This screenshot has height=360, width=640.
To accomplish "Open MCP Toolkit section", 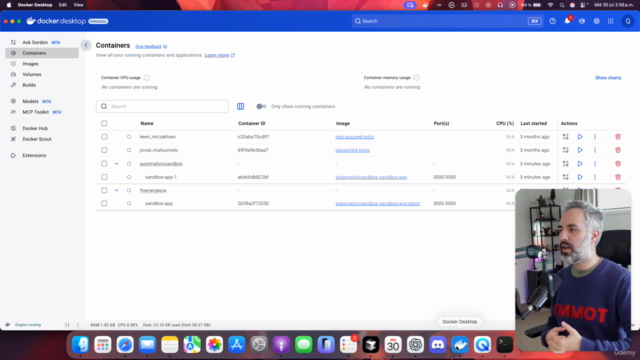I will (42, 112).
